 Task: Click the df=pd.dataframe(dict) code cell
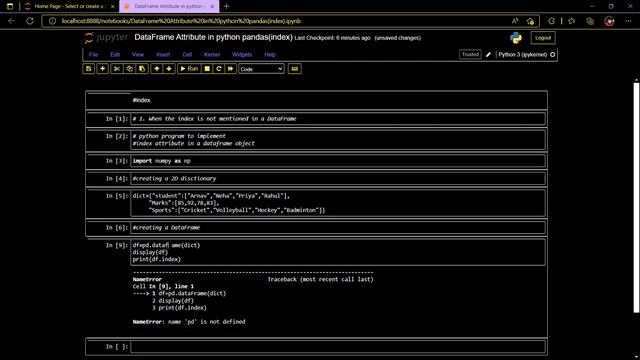click(338, 252)
